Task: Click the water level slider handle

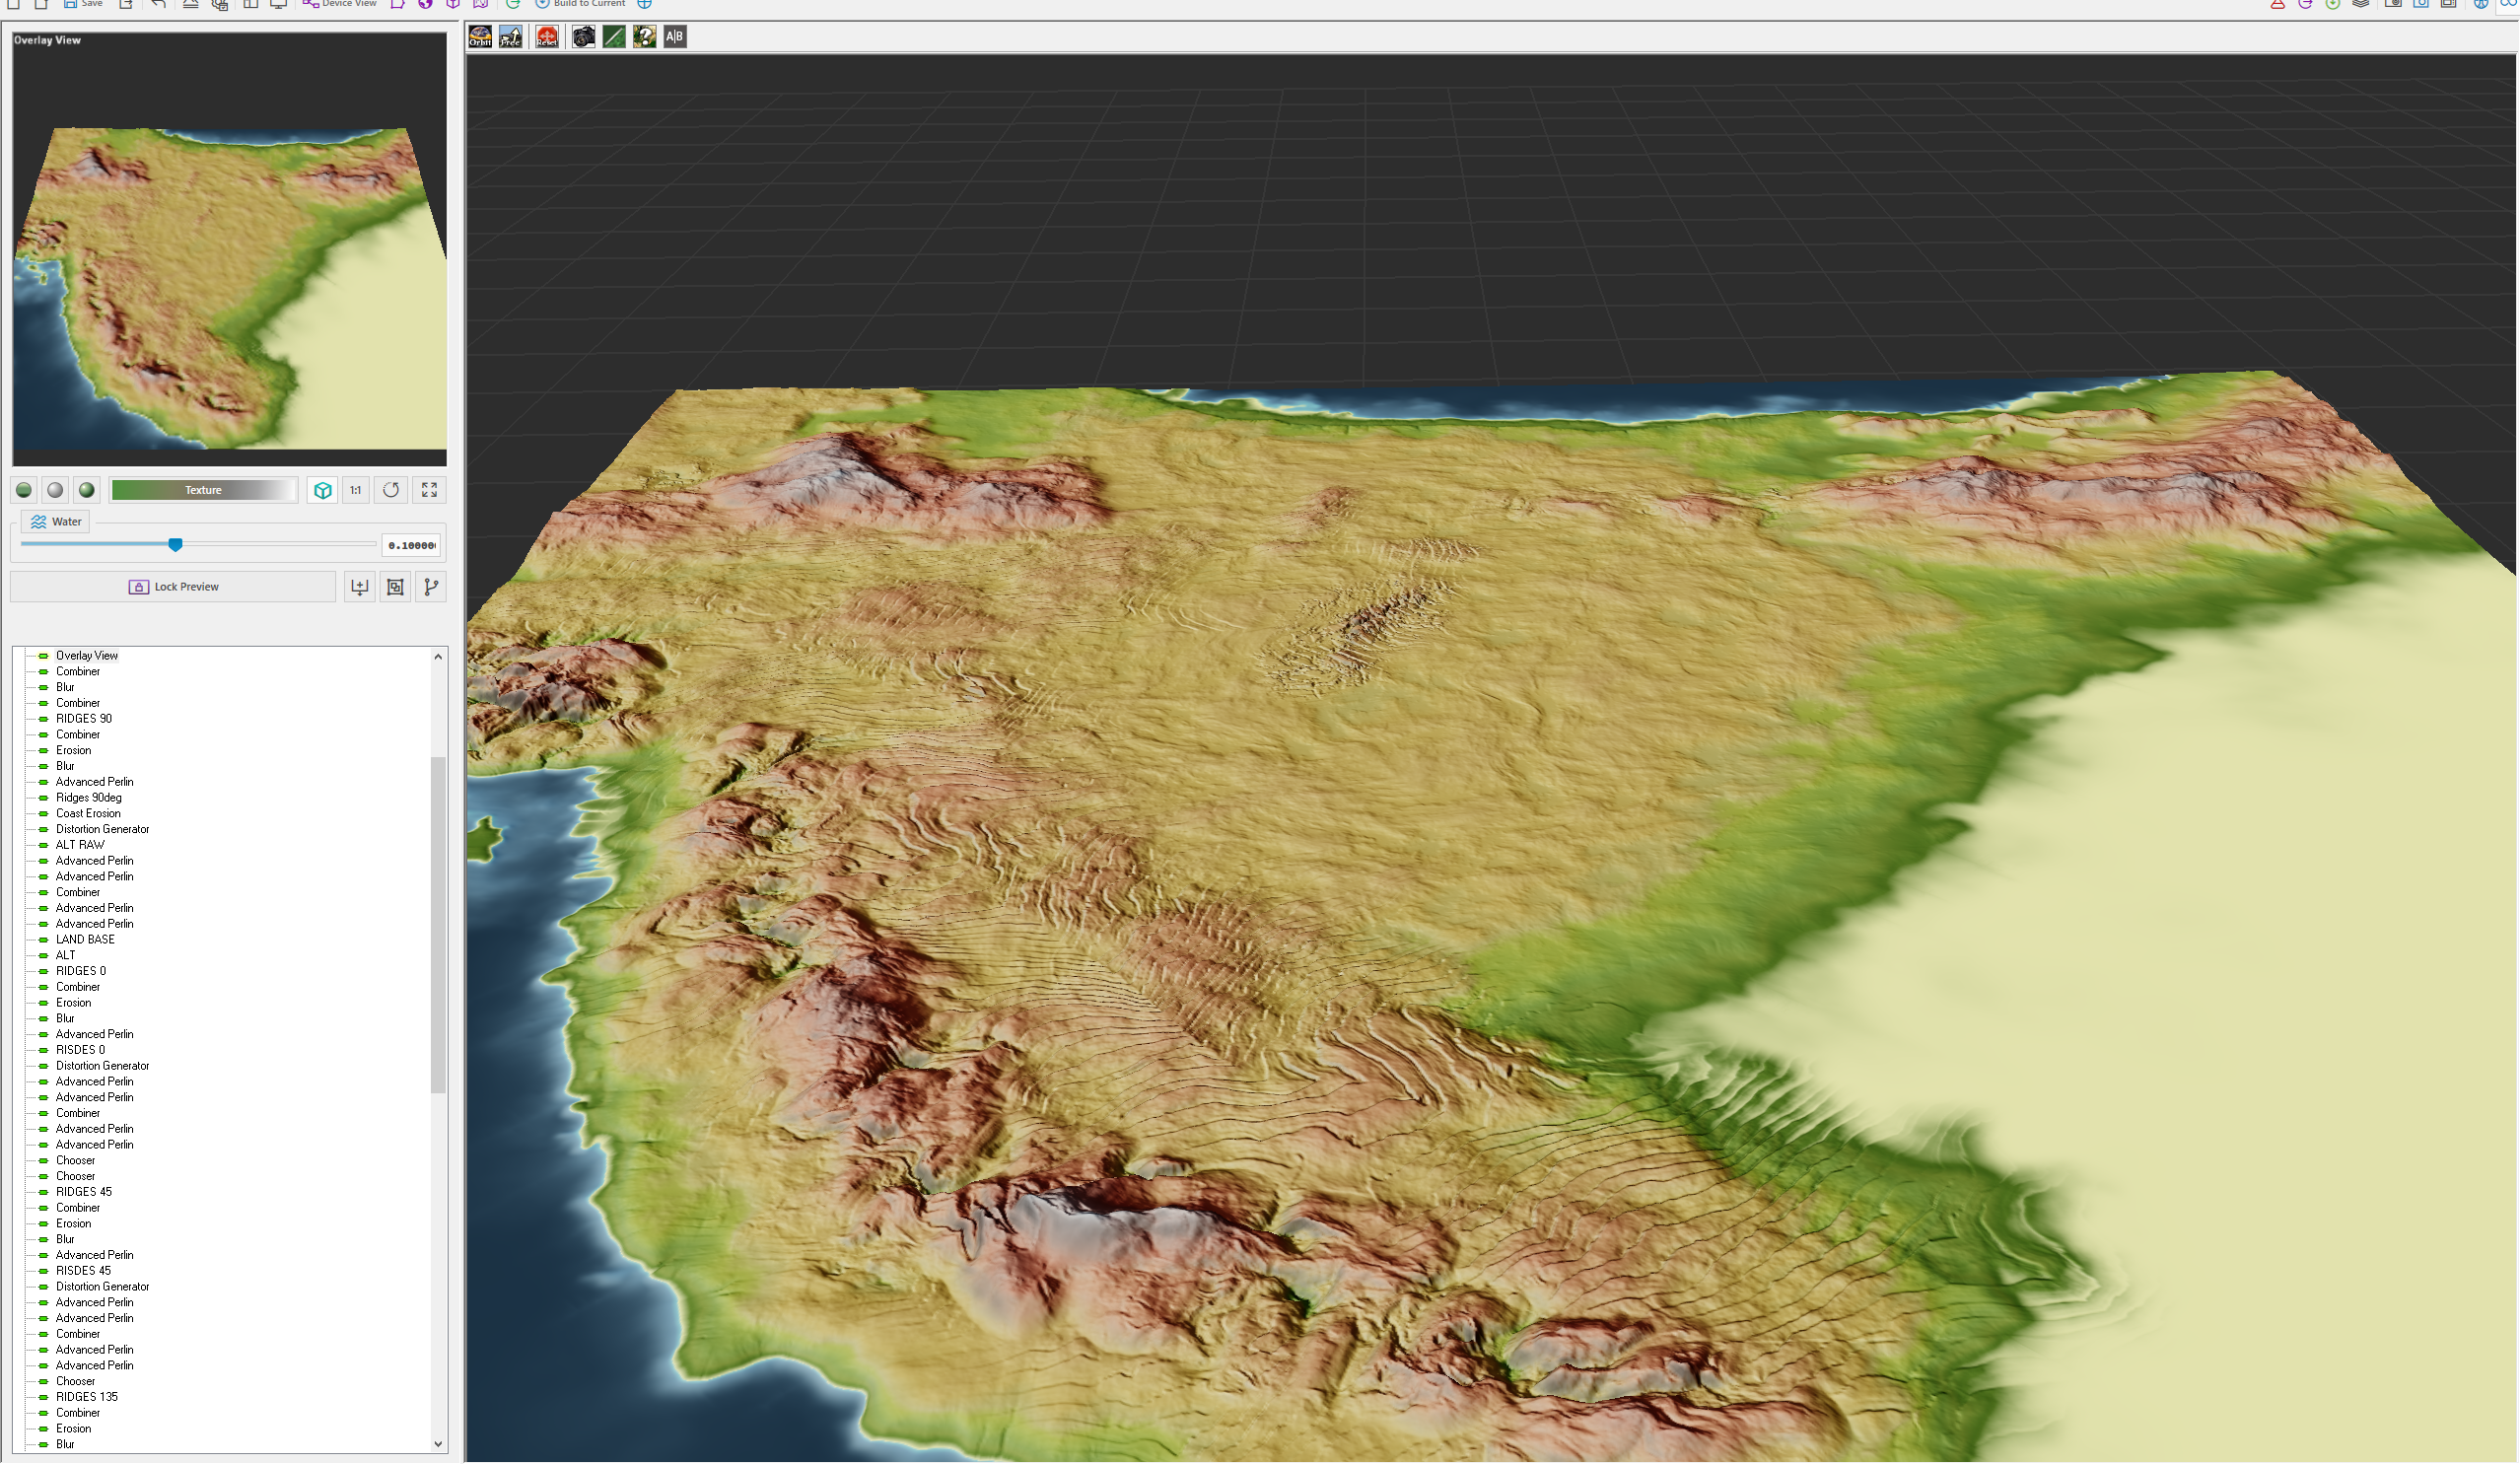Action: [x=176, y=545]
